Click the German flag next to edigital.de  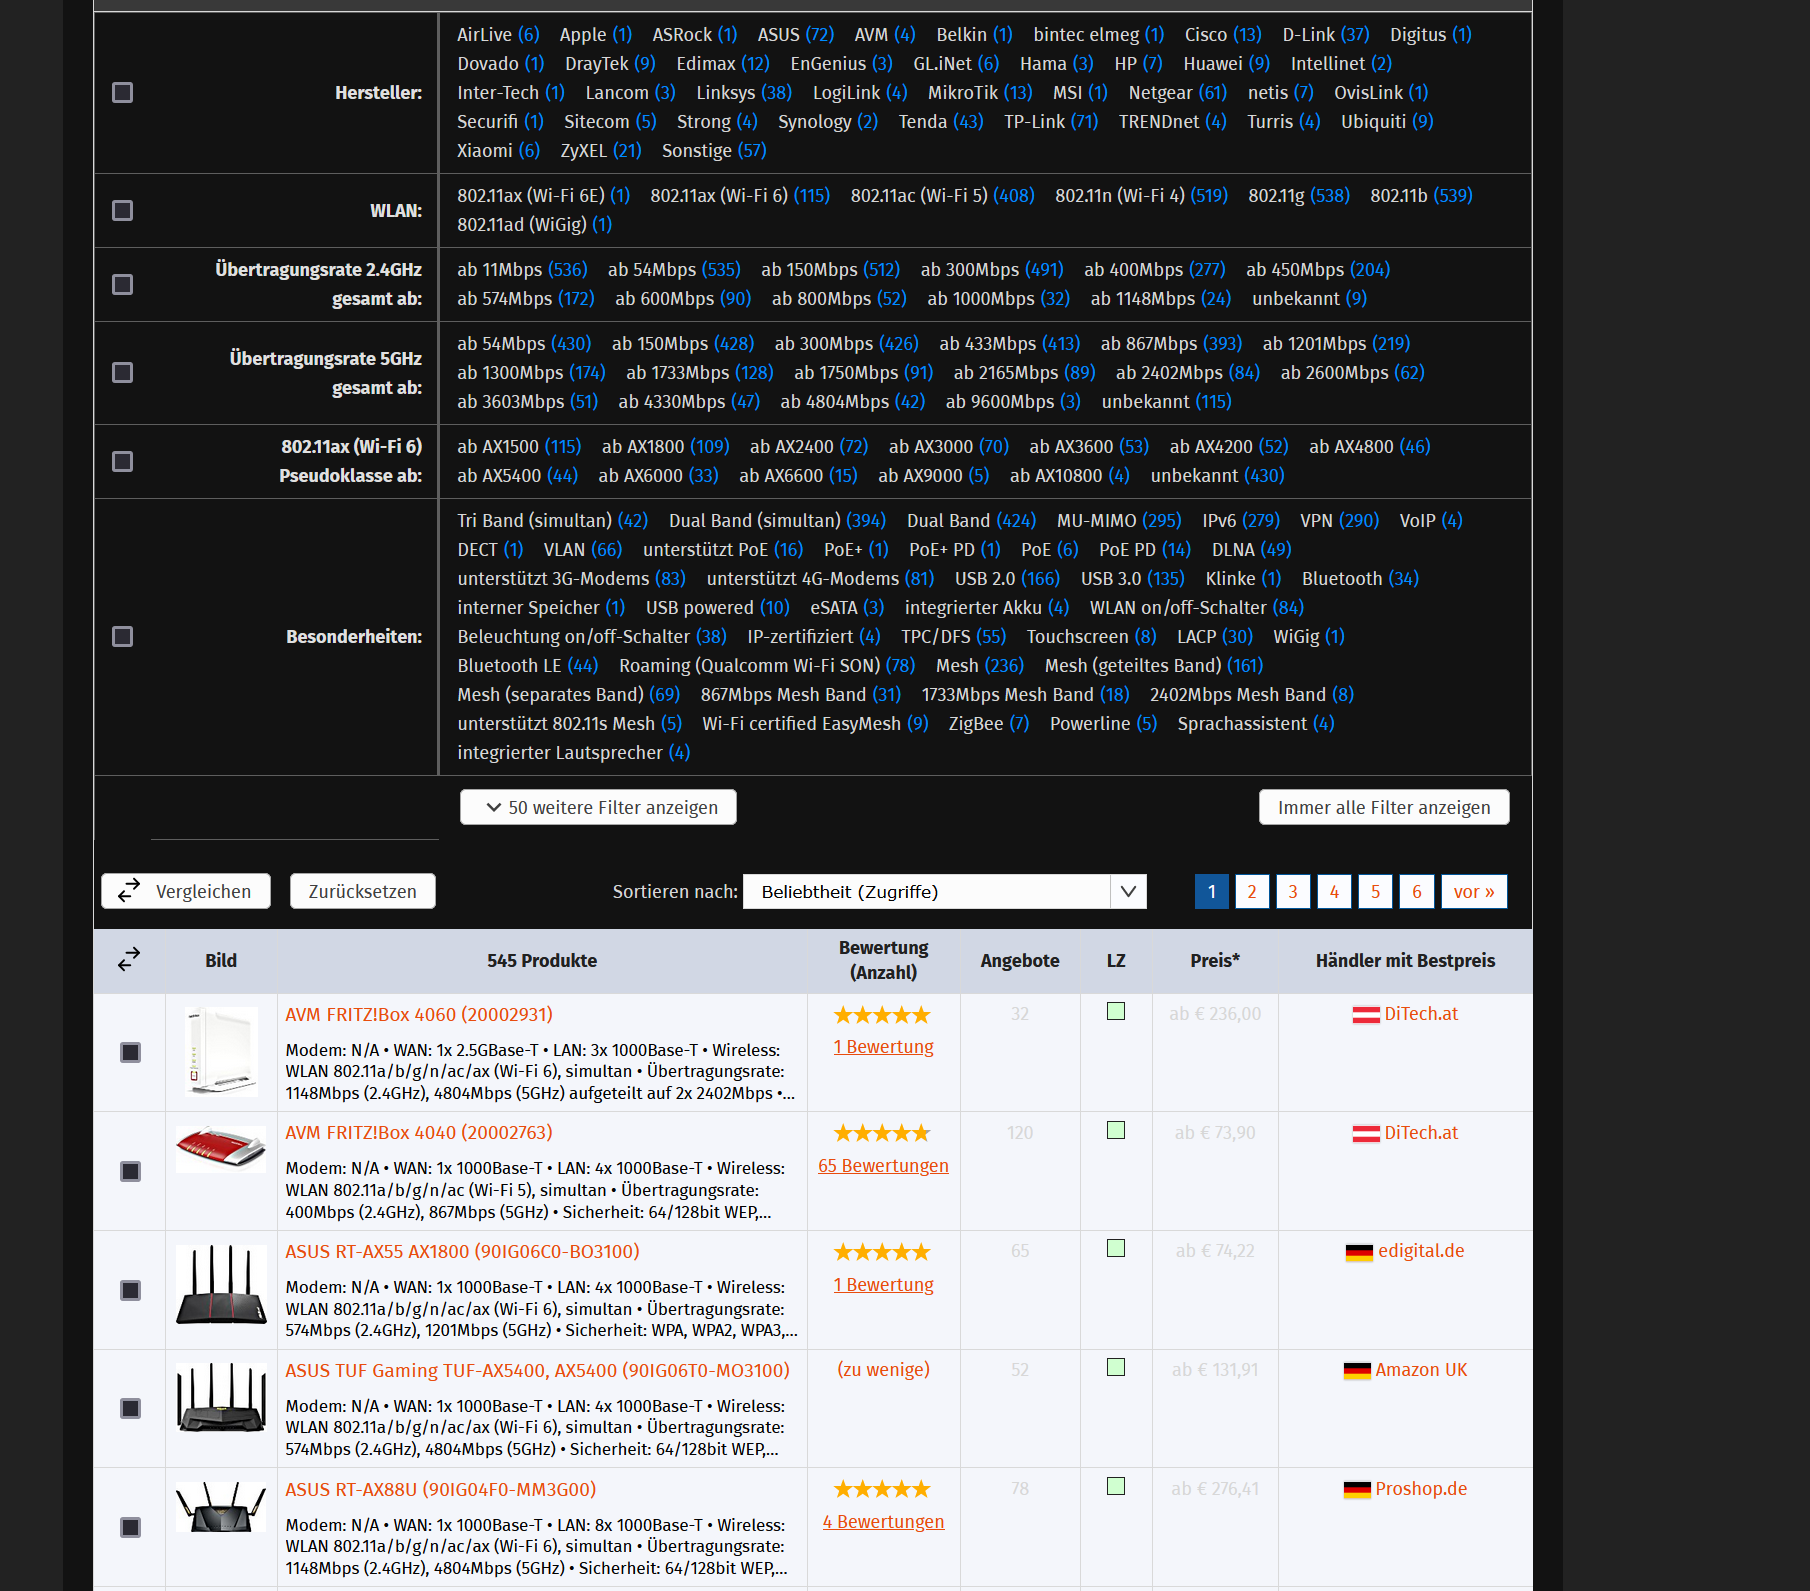[1359, 1252]
